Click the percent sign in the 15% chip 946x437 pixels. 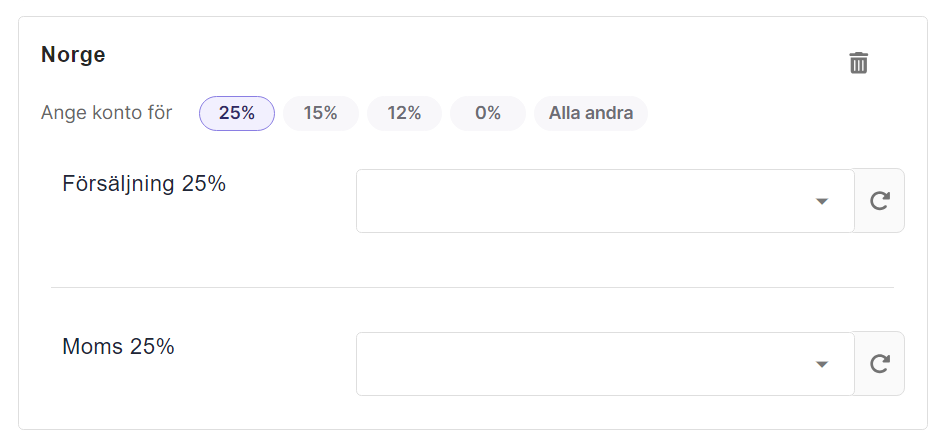pyautogui.click(x=331, y=113)
